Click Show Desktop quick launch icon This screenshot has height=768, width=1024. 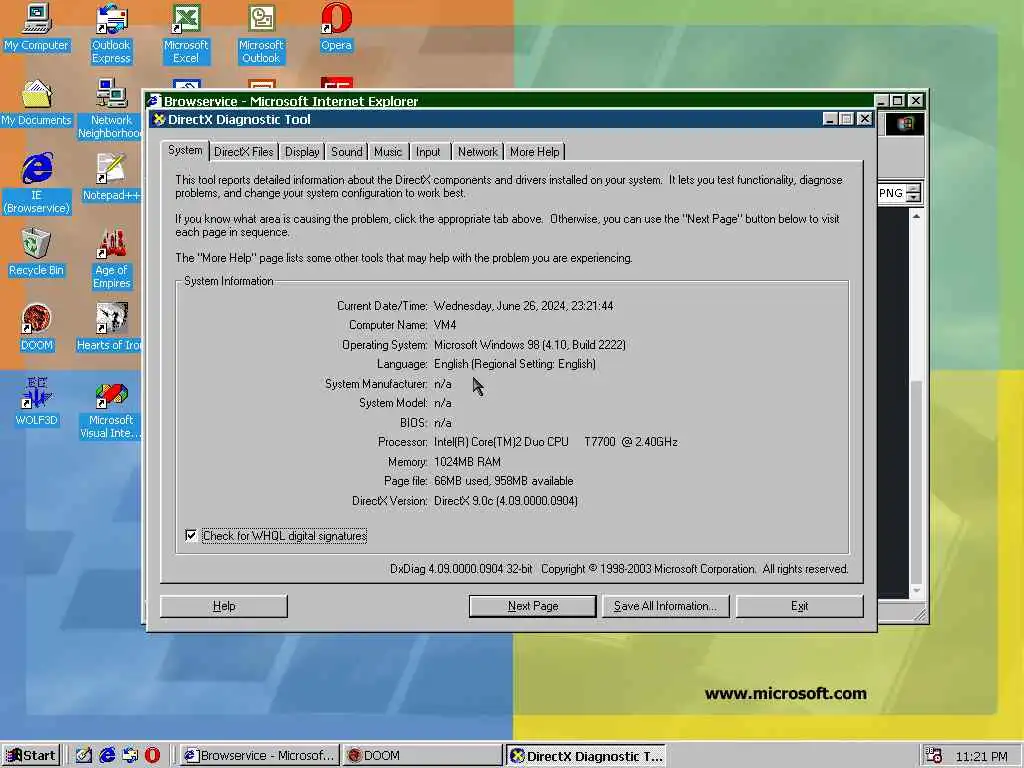[x=84, y=755]
